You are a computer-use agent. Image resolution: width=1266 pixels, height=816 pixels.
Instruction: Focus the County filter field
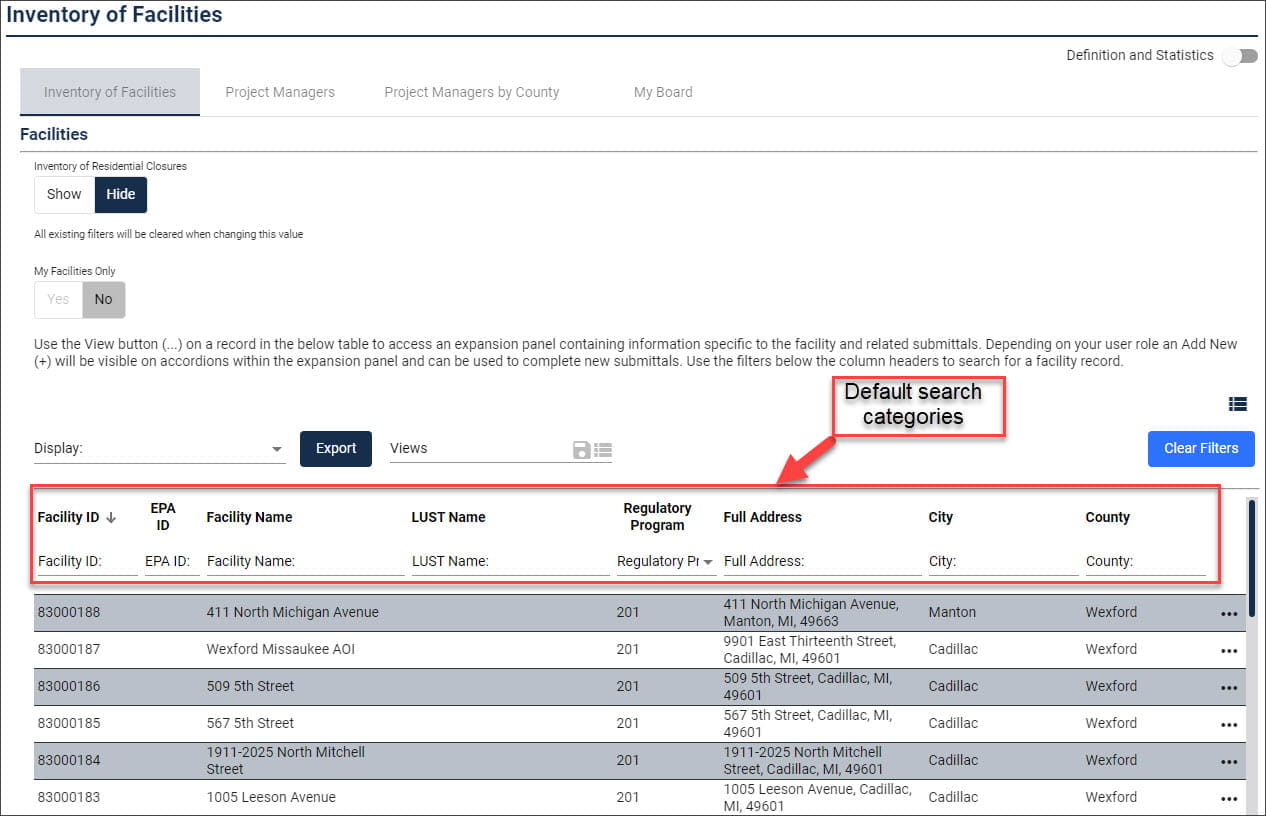coord(1146,561)
